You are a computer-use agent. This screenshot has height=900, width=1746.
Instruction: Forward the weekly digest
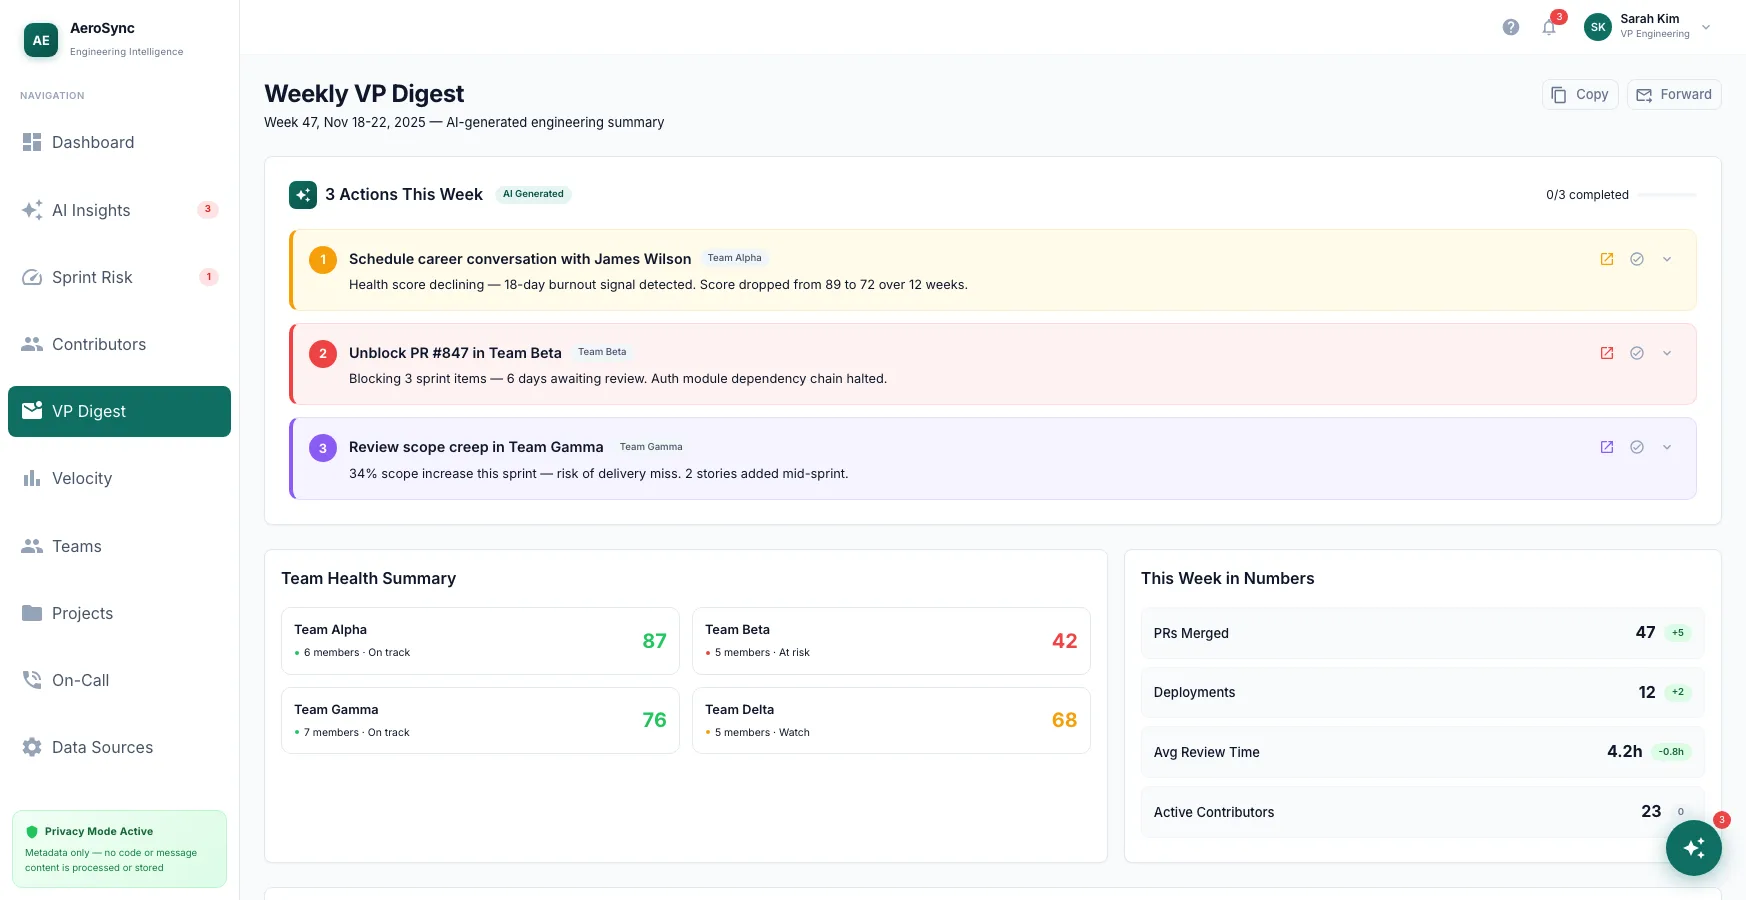1674,95
